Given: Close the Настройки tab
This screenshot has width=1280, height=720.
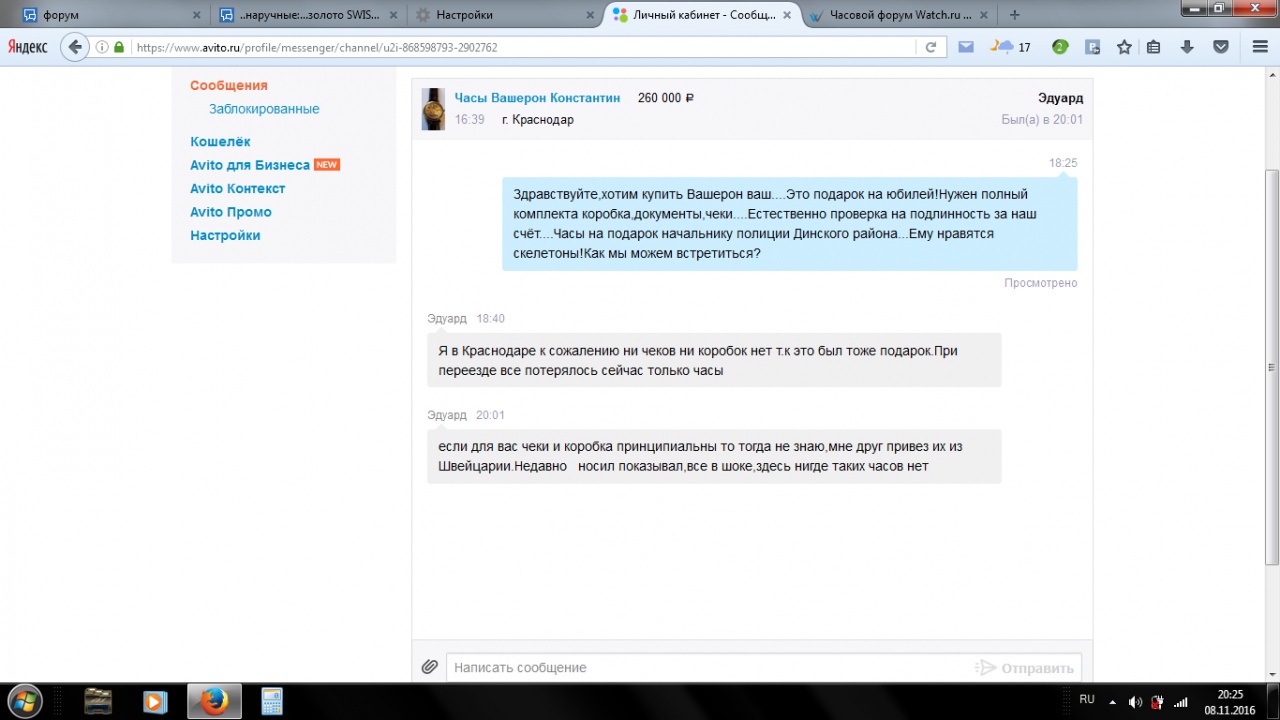Looking at the screenshot, I should click(591, 15).
